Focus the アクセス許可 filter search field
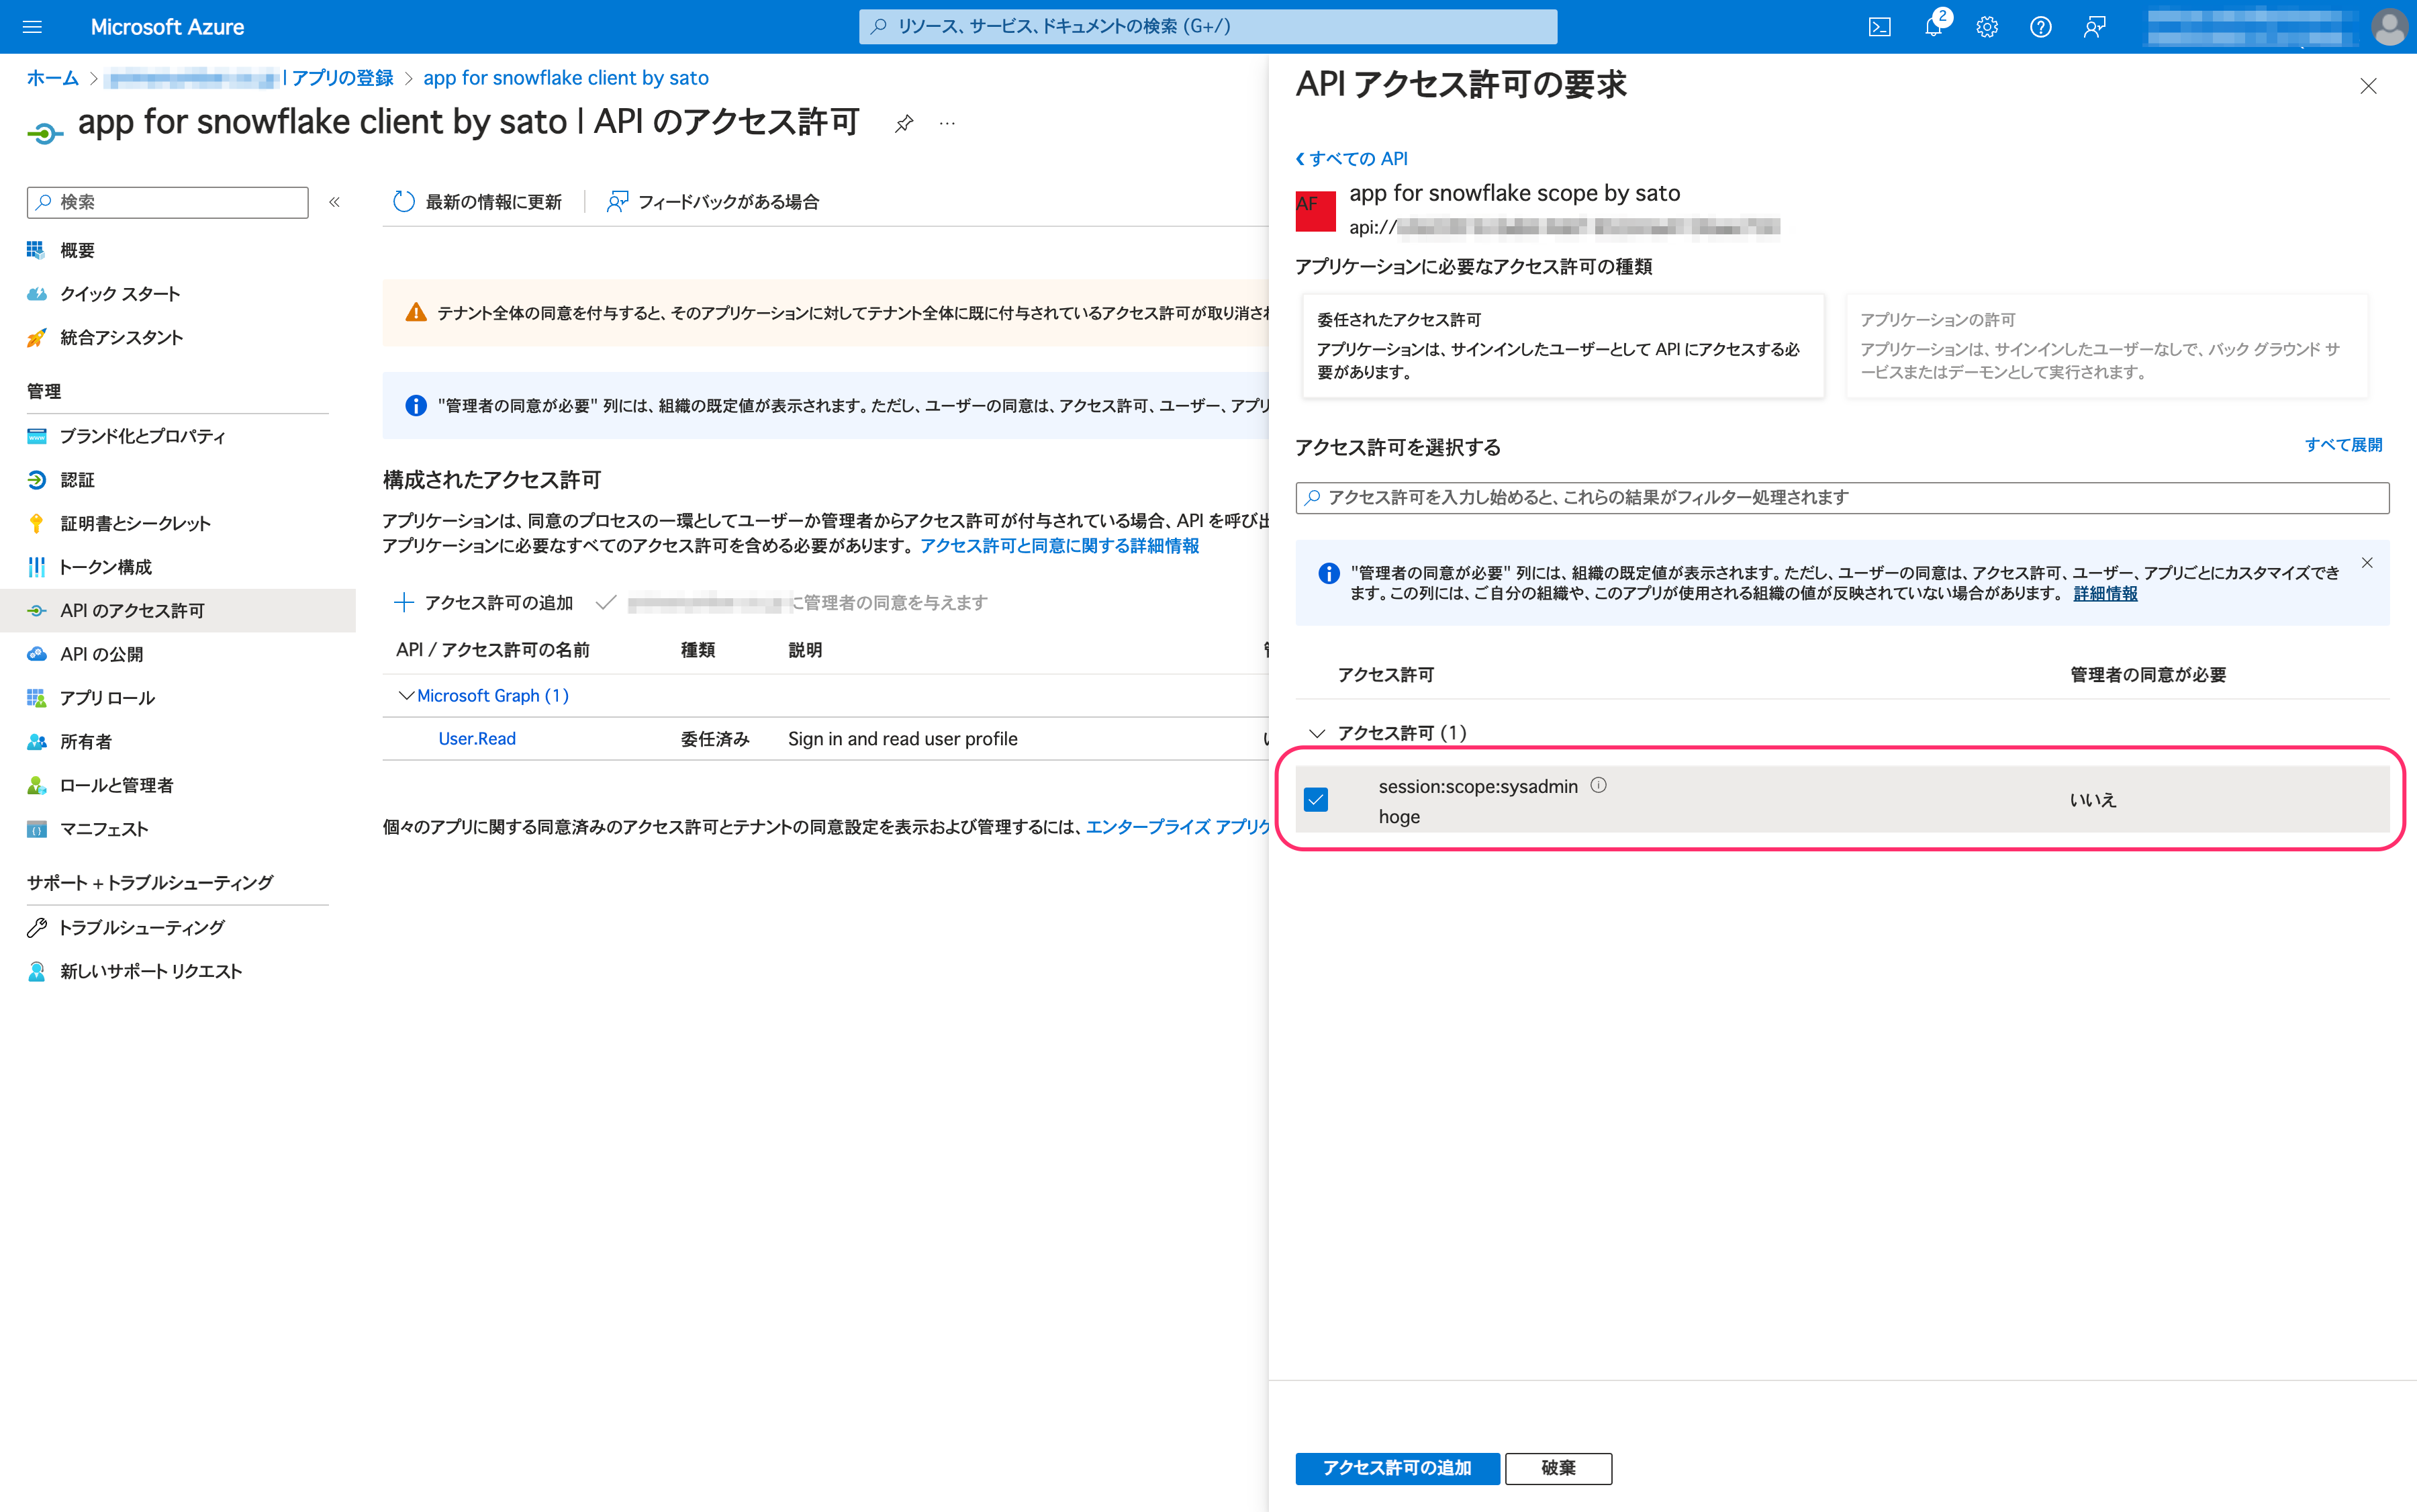 click(1842, 498)
